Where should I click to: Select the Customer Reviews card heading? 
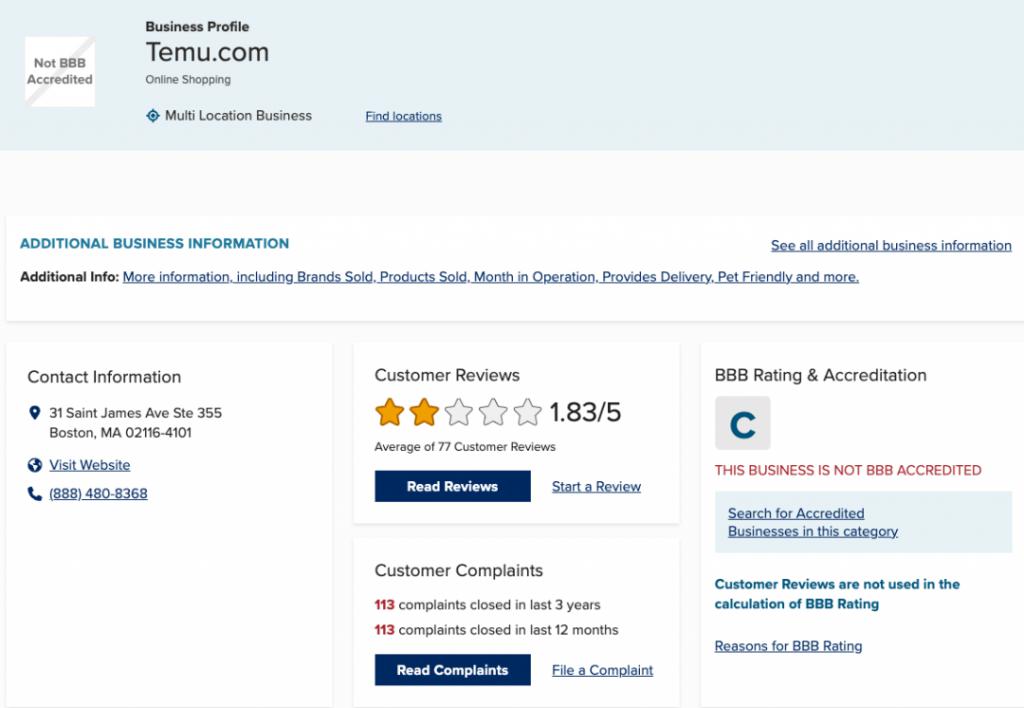447,375
